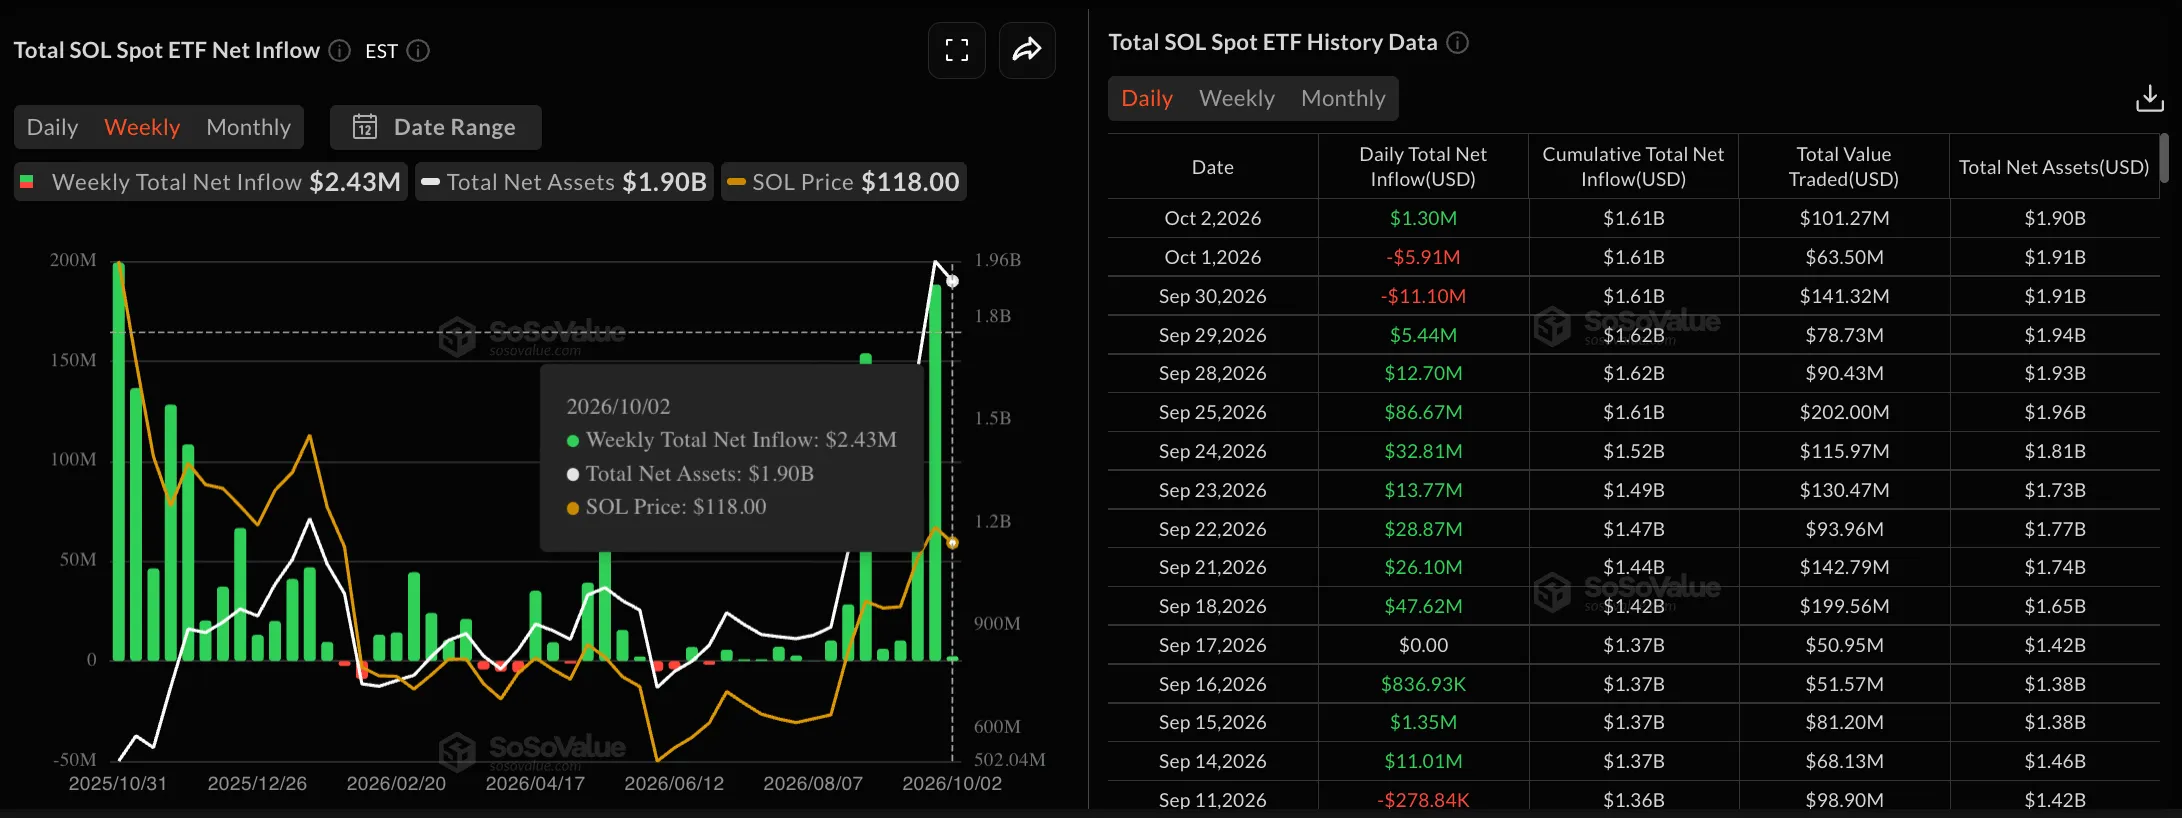Click the calendar icon in Date Range
The width and height of the screenshot is (2182, 818).
coord(365,127)
